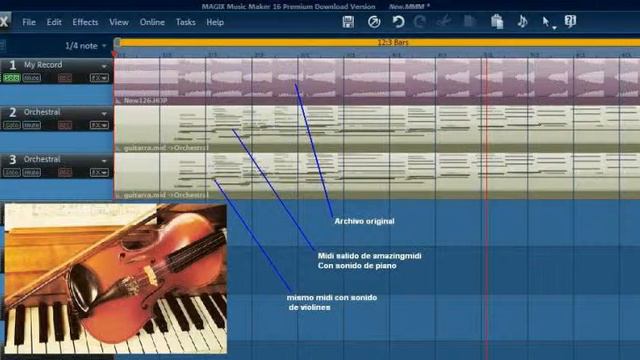Click track 3 Orchestral name label
640x360 pixels.
[42, 159]
